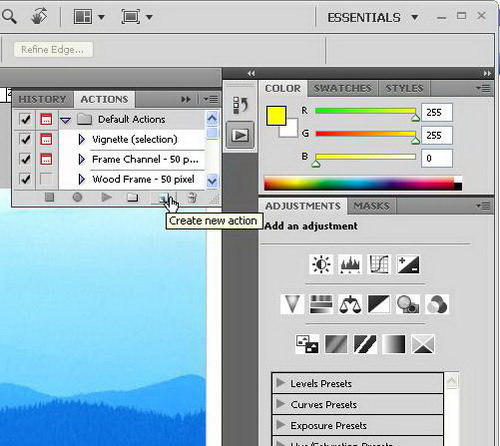Toggle the Frame Channel action checkbox
Image resolution: width=500 pixels, height=446 pixels.
pos(25,159)
